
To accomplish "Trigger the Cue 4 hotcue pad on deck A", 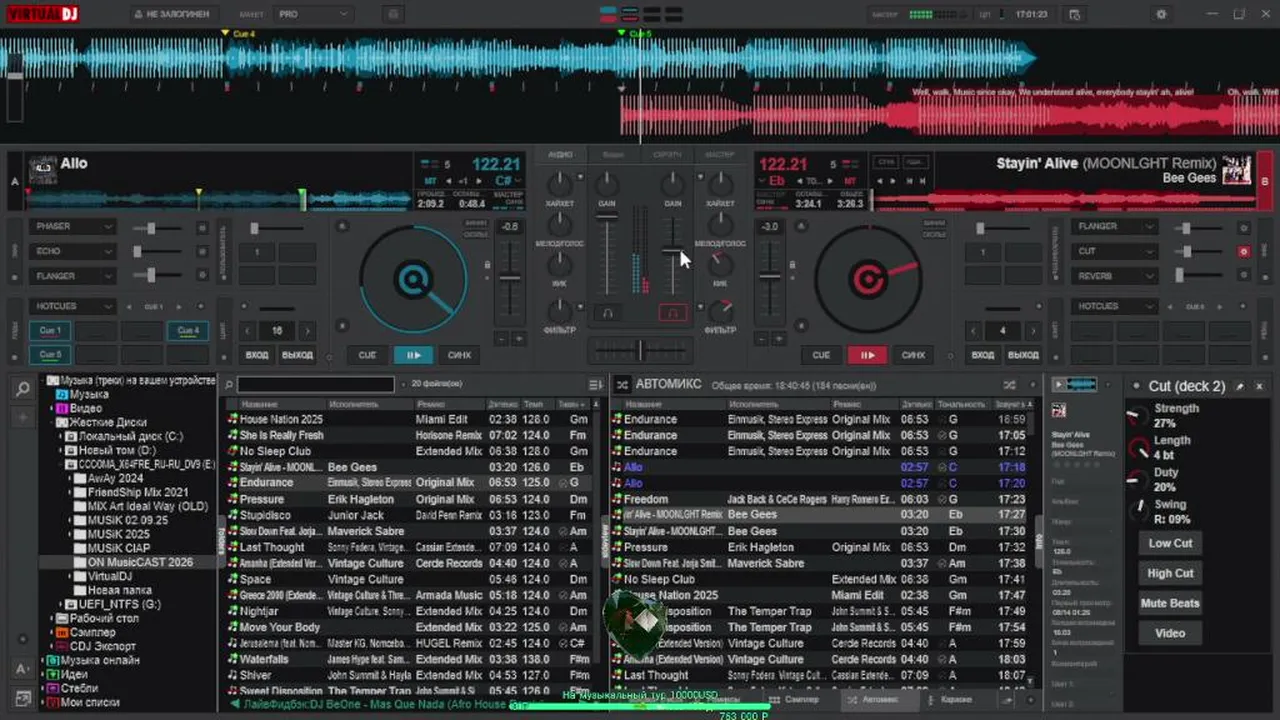I will click(x=188, y=330).
